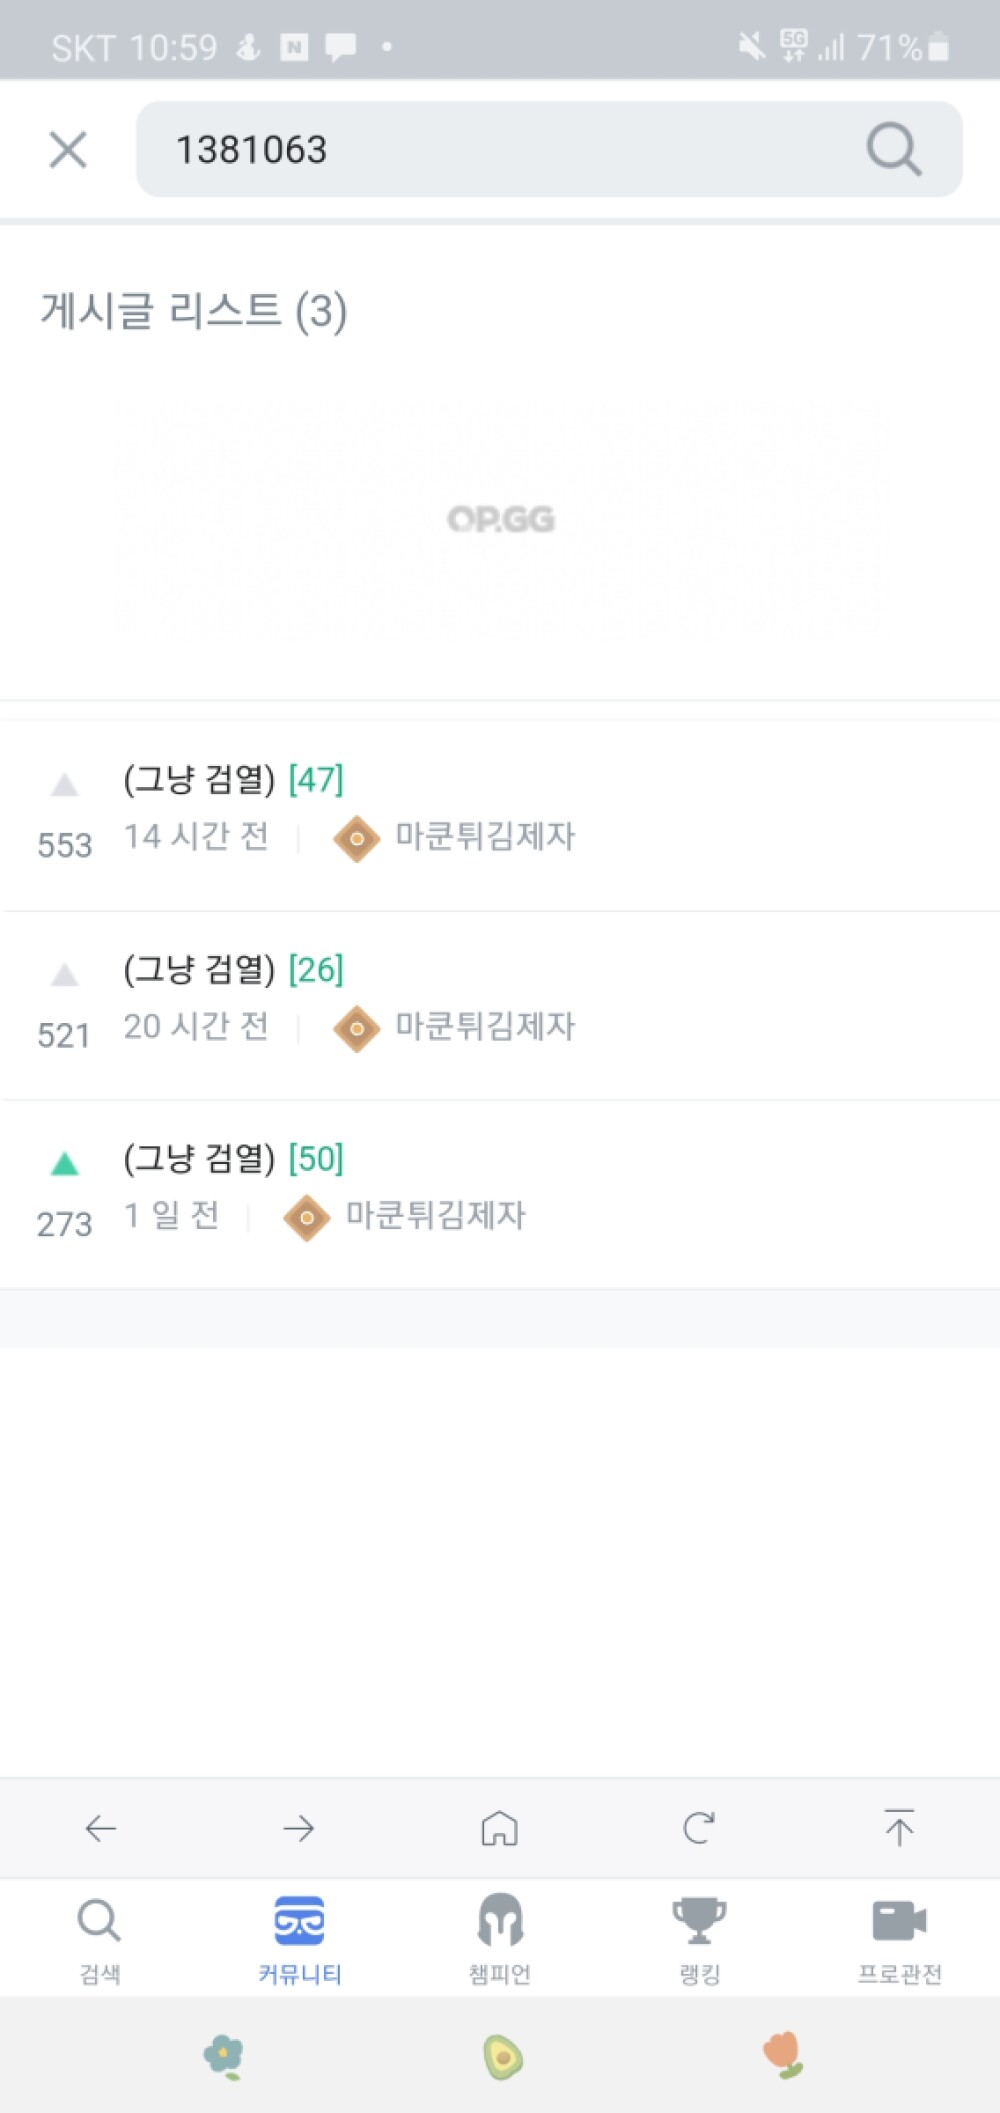Image resolution: width=1000 pixels, height=2113 pixels.
Task: Toggle the green upvote on 273-vote post
Action: (65, 1164)
